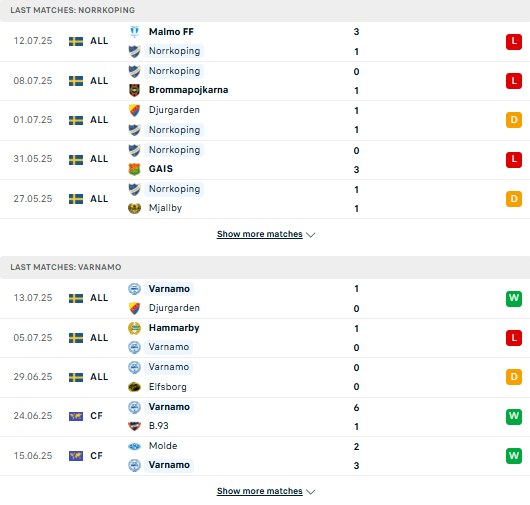530x505 pixels.
Task: Click the W result badge for Molde match
Action: 514,456
